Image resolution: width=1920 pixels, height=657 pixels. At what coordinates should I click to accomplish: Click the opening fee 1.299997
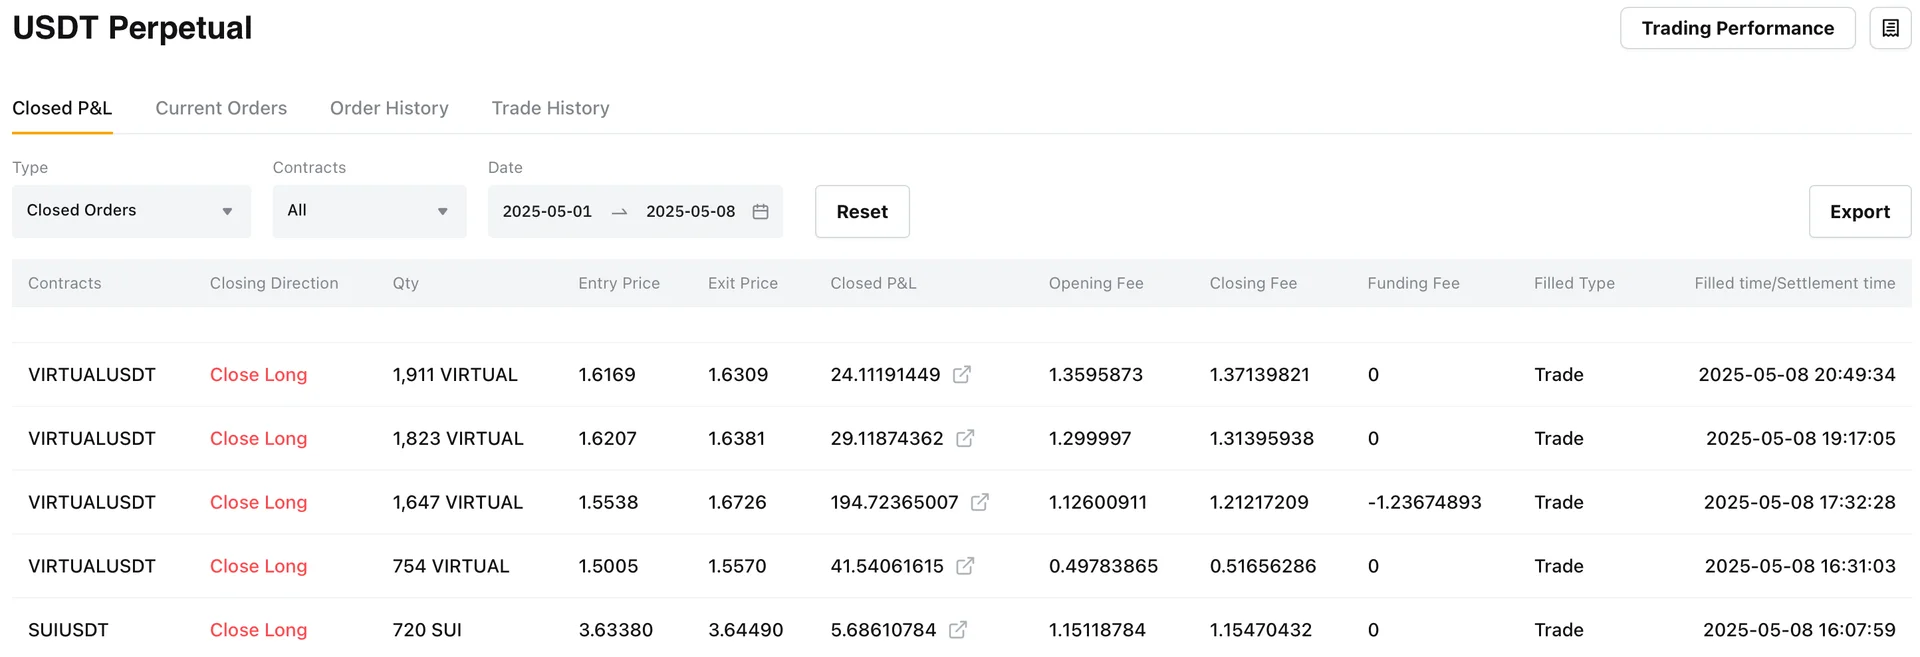click(1090, 438)
